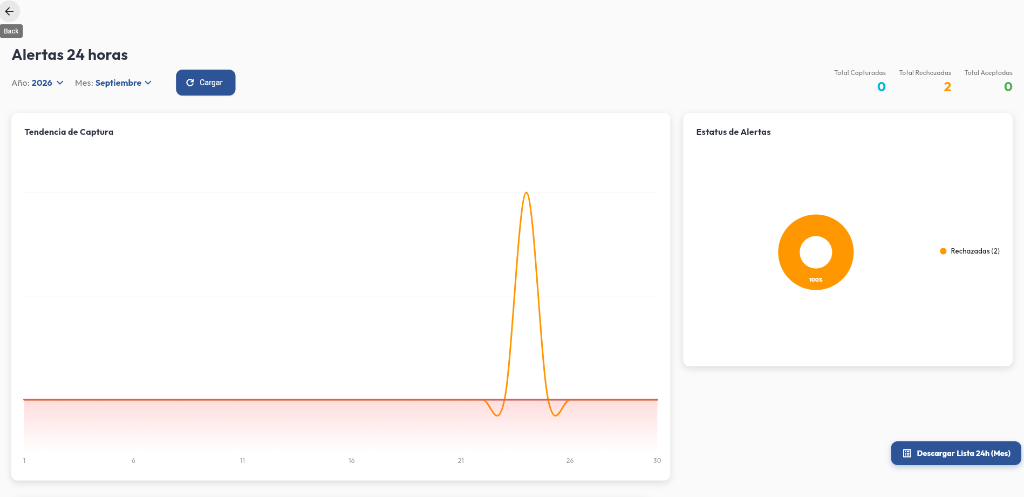
Task: Click the Cargar button
Action: pos(205,83)
